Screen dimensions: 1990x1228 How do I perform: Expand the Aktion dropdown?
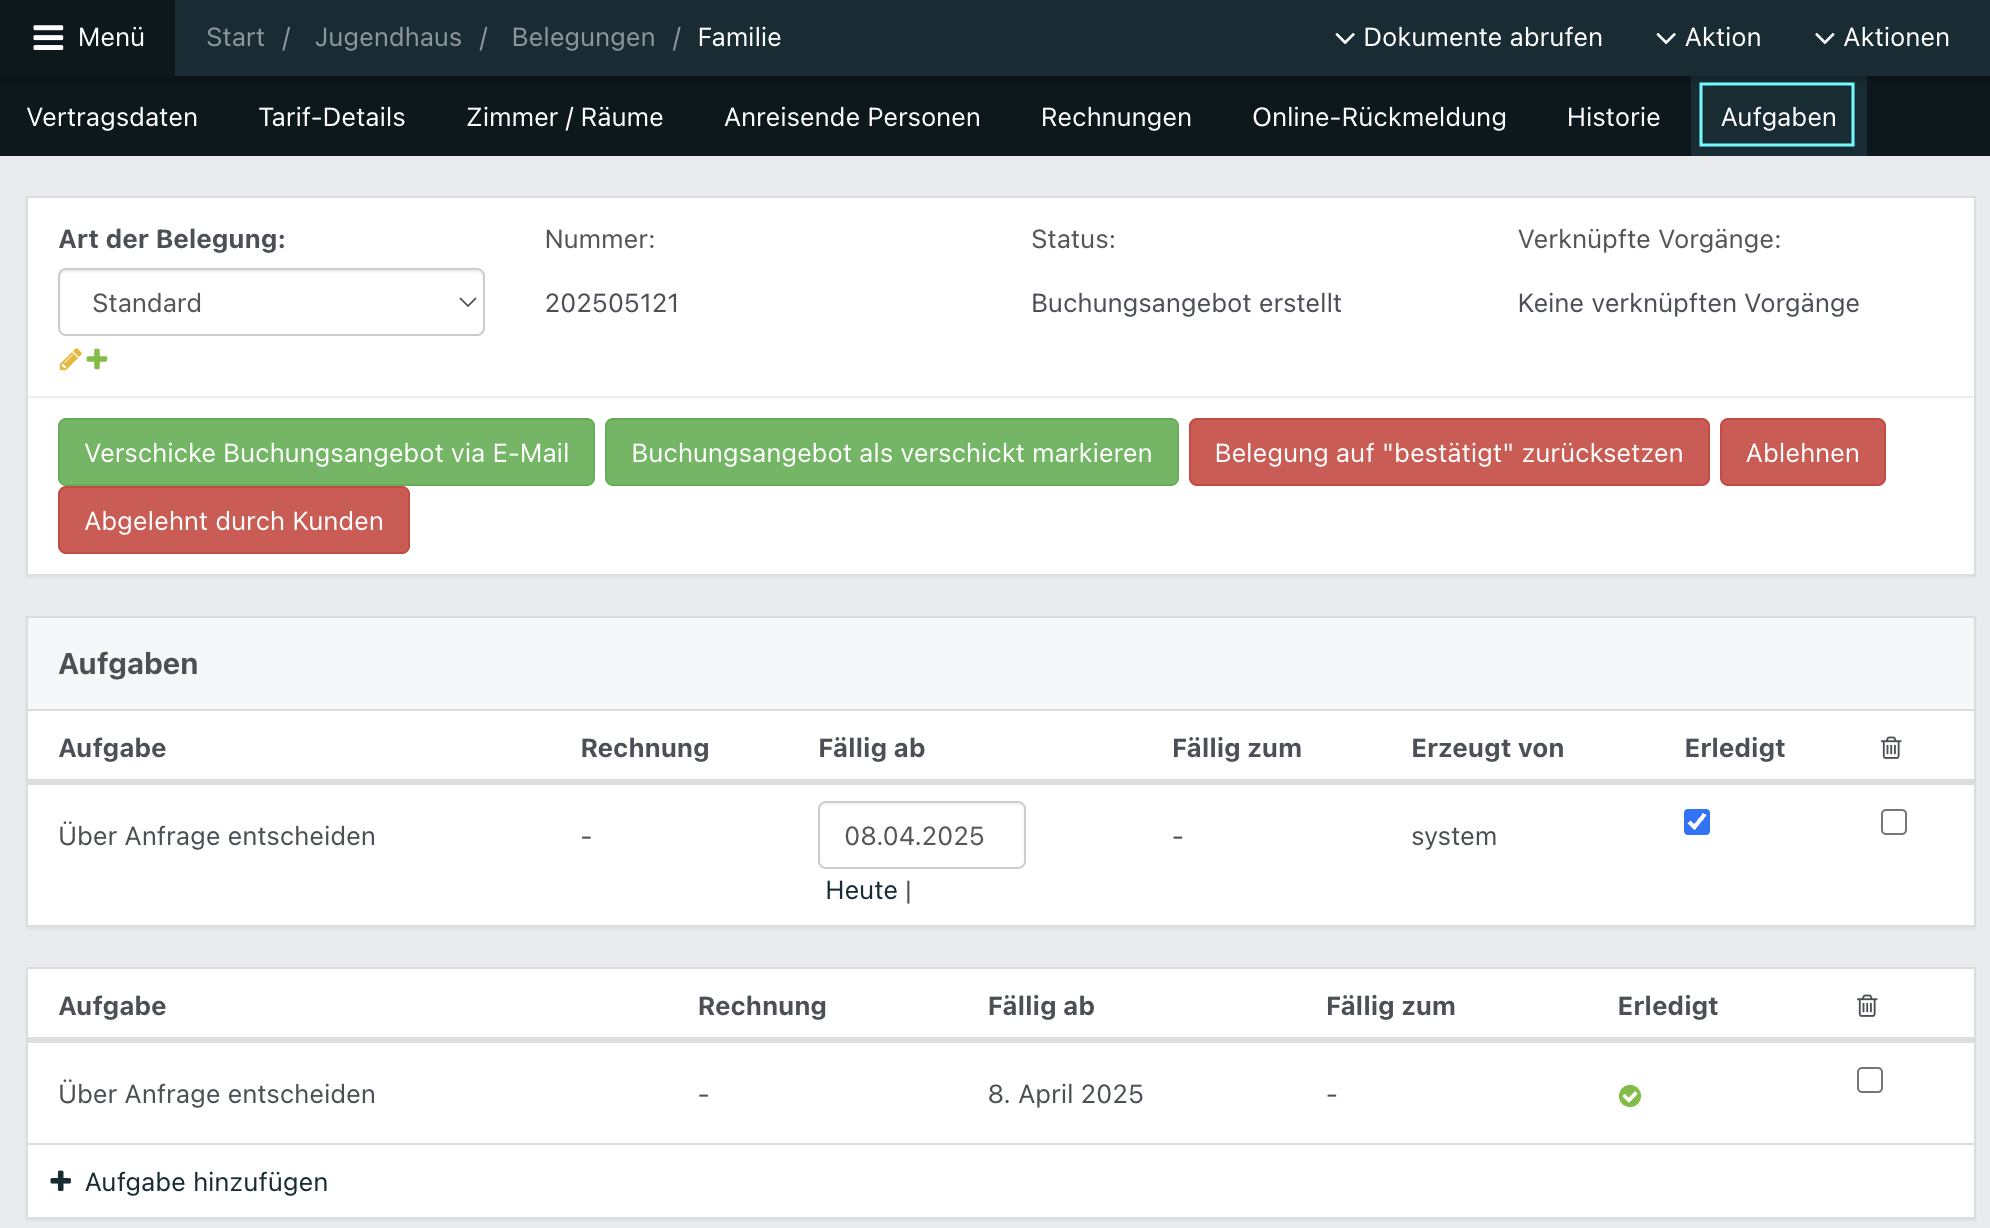(1709, 37)
